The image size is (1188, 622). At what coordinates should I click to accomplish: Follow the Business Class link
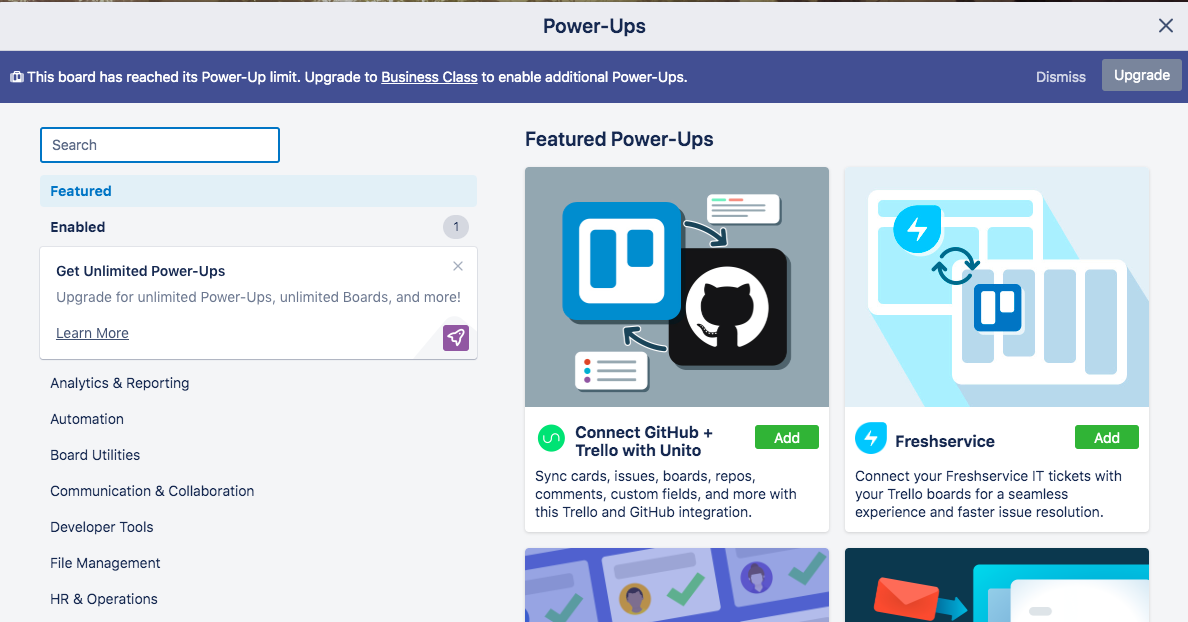tap(429, 77)
